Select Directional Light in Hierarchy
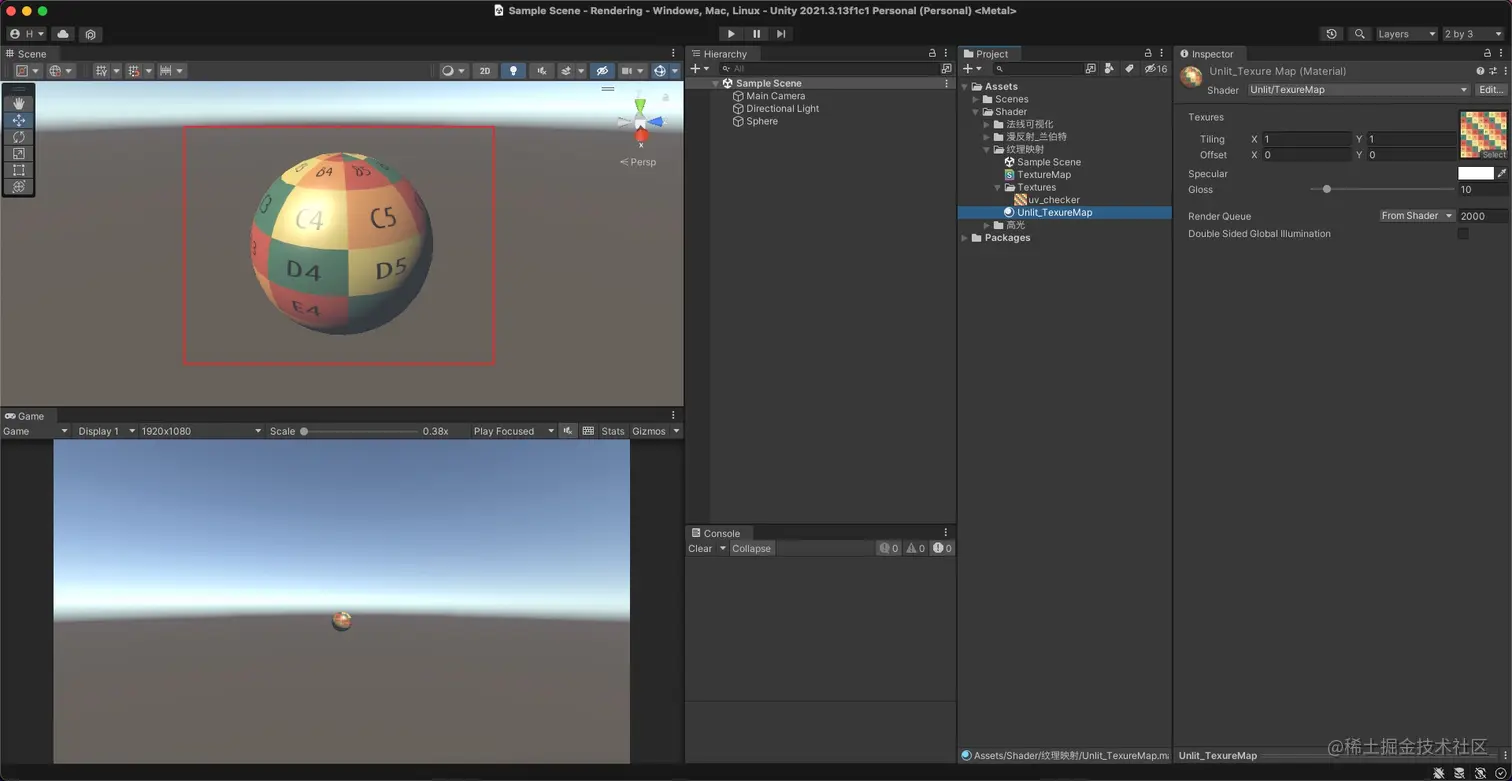1512x781 pixels. pyautogui.click(x=782, y=109)
